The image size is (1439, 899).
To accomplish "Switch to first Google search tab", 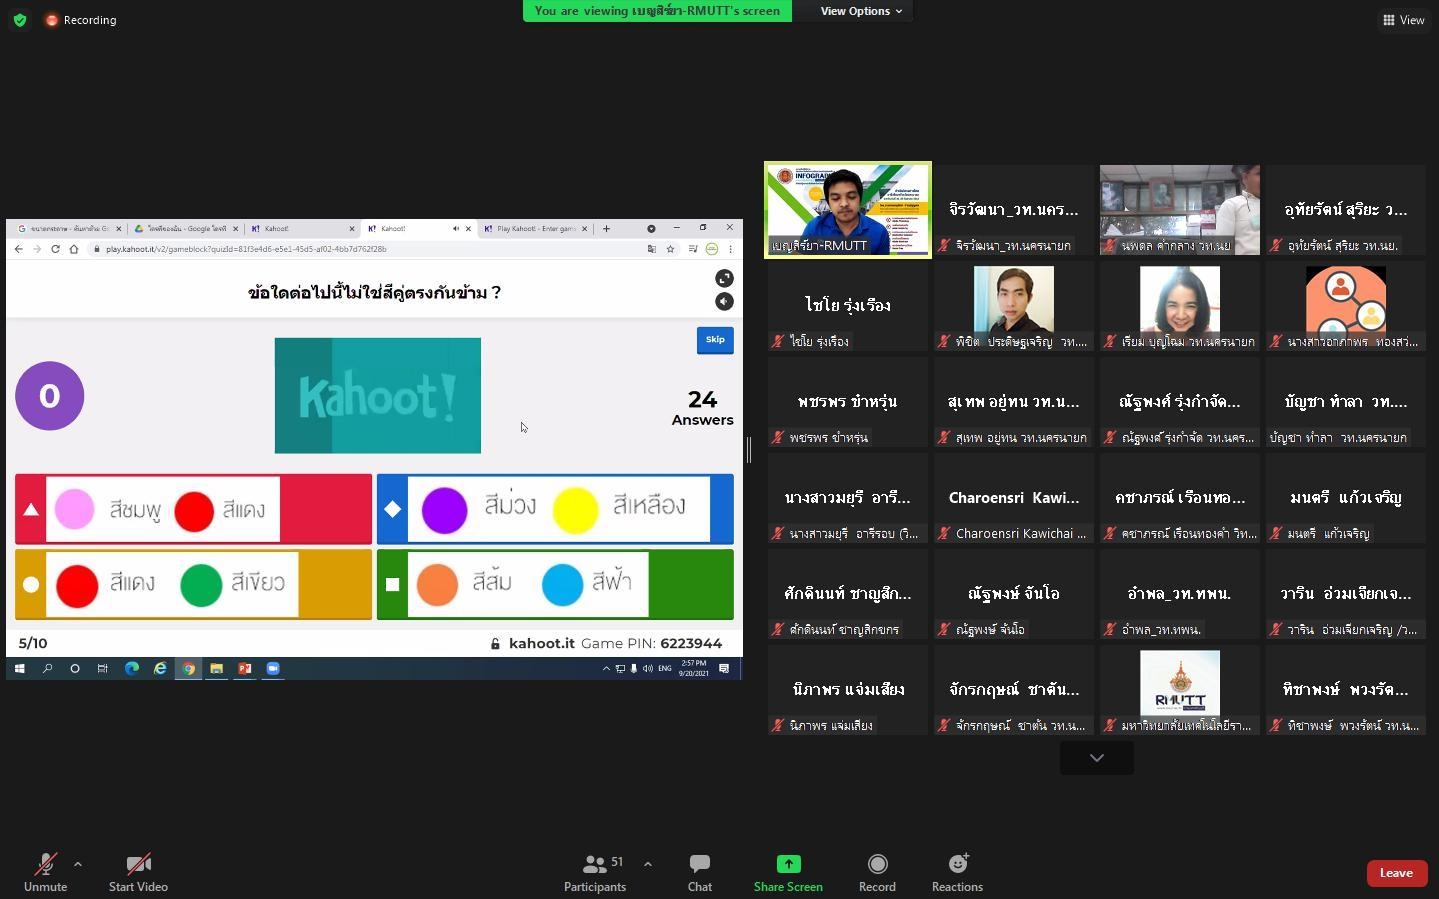I will 69,229.
